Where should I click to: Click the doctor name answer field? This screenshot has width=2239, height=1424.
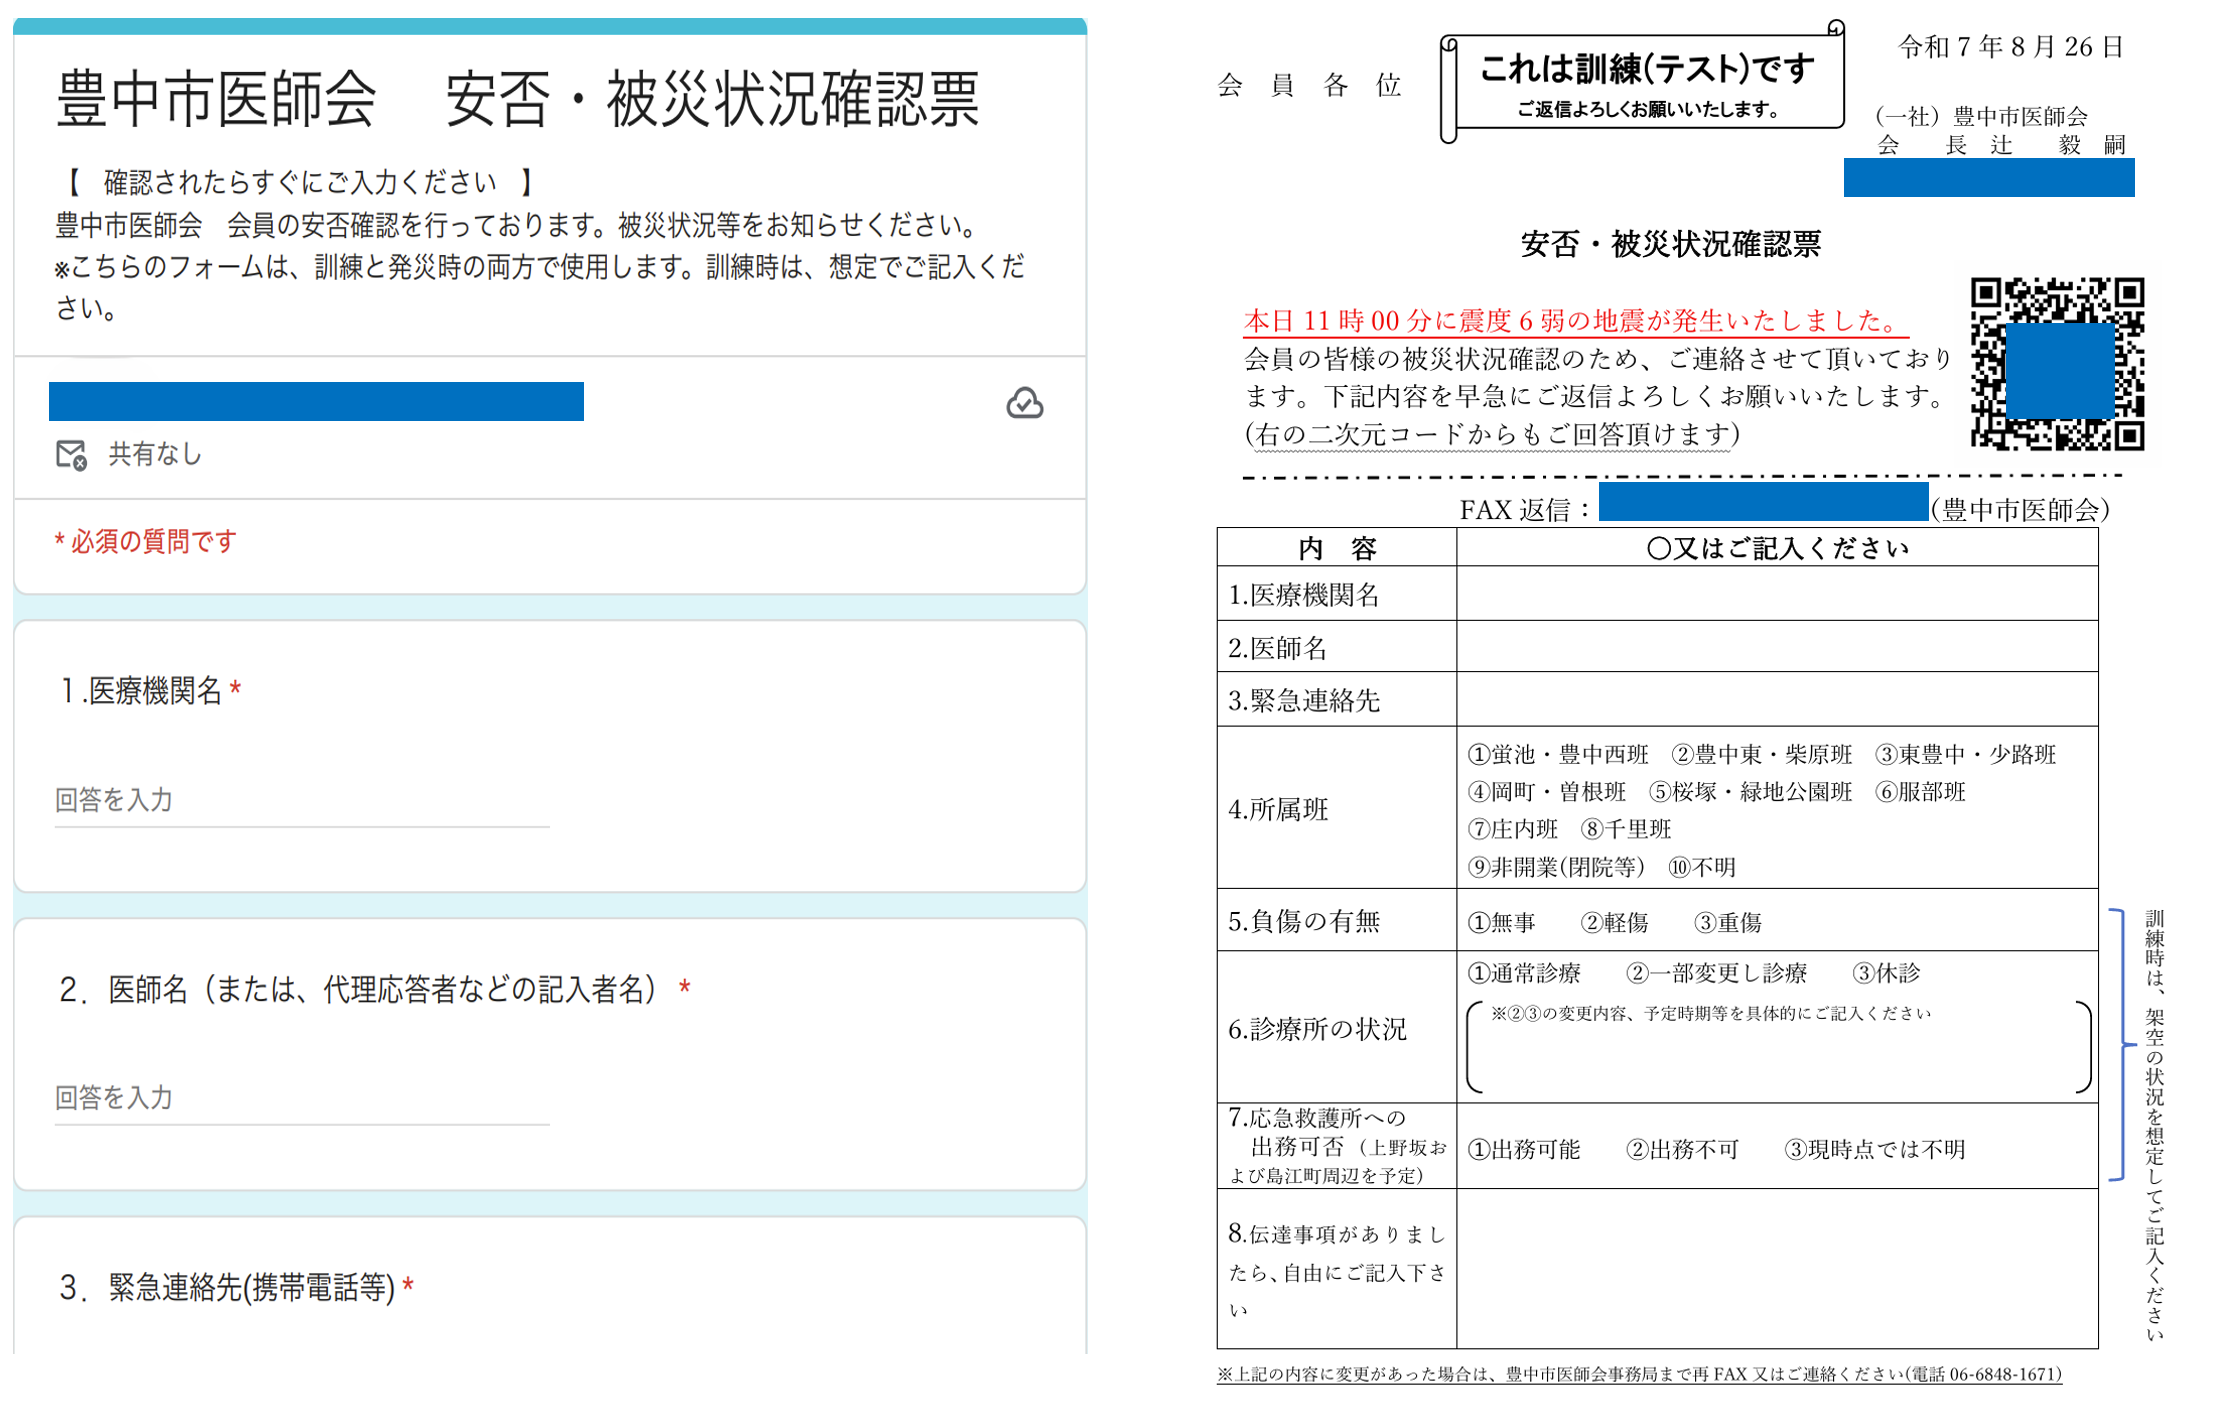pyautogui.click(x=301, y=1098)
